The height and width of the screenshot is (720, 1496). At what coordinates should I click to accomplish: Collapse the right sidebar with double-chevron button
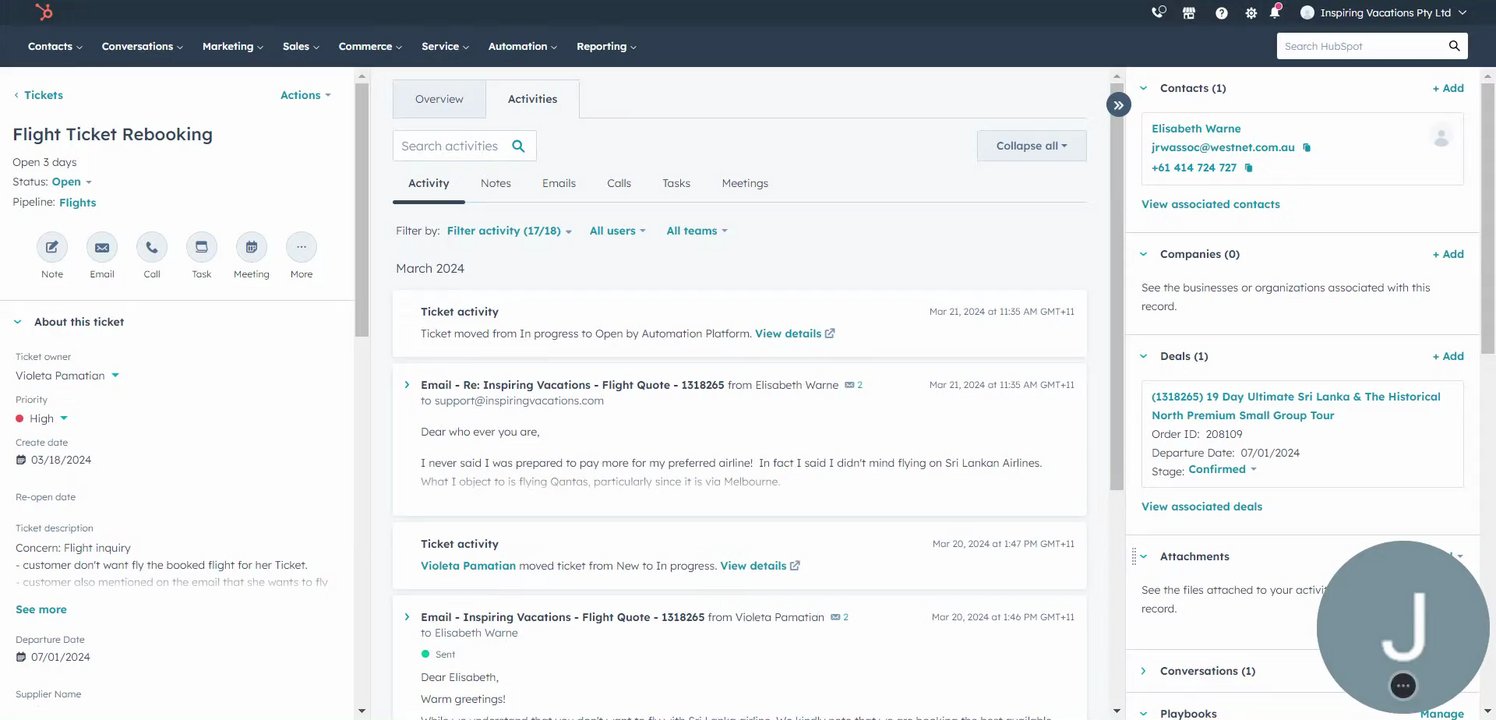coord(1118,105)
